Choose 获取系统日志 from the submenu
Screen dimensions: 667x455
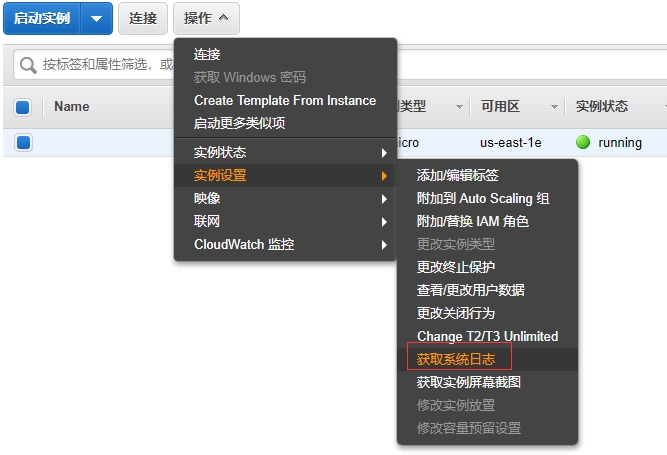coord(455,358)
